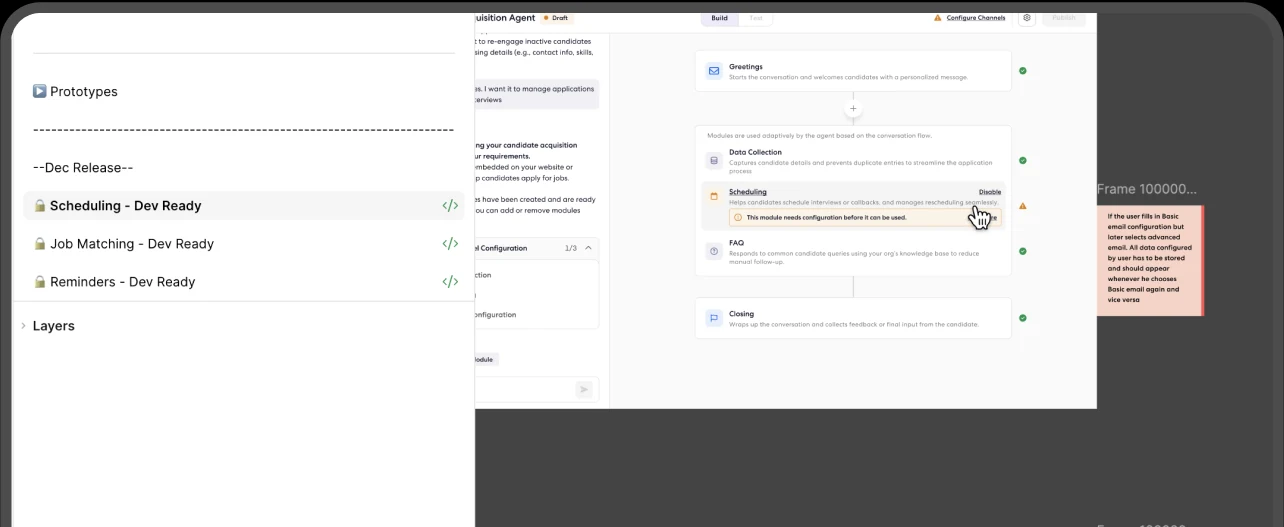The width and height of the screenshot is (1284, 527).
Task: Open the settings gear in header
Action: [1027, 17]
